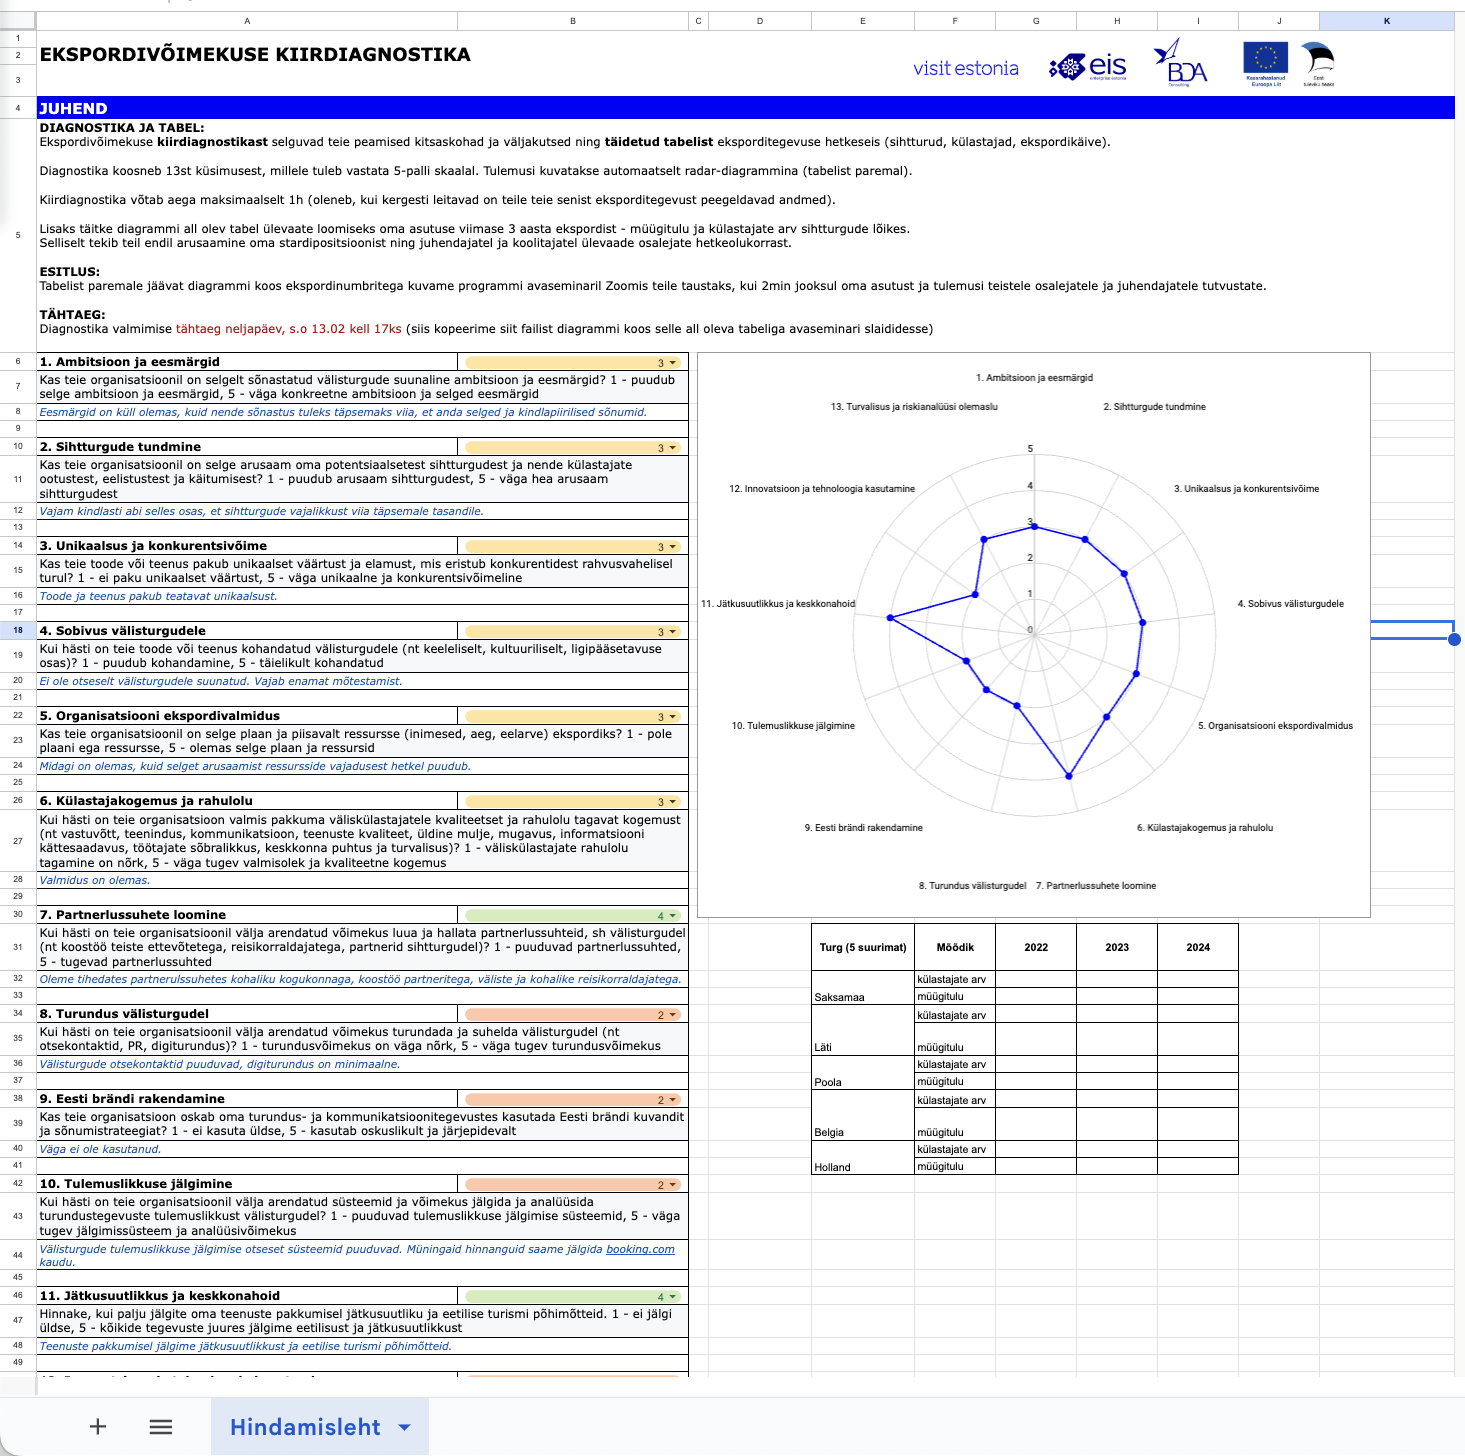Select the Saksamaa market cell

(862, 988)
